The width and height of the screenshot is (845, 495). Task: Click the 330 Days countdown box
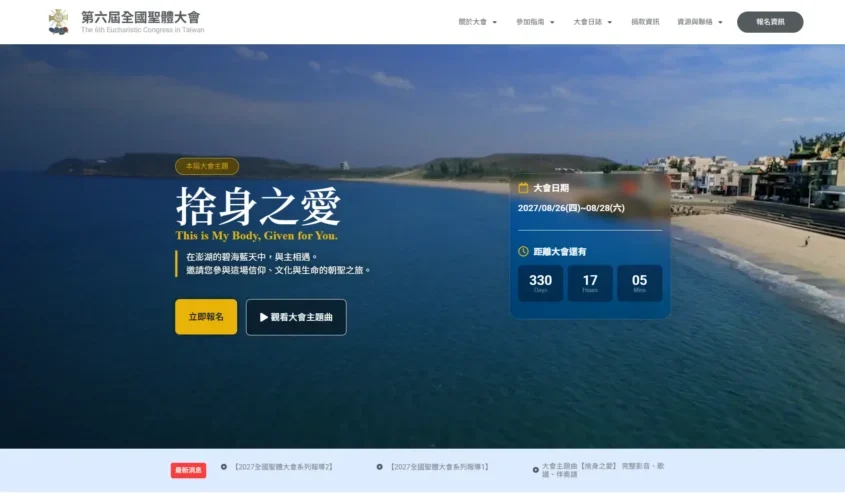pos(541,283)
